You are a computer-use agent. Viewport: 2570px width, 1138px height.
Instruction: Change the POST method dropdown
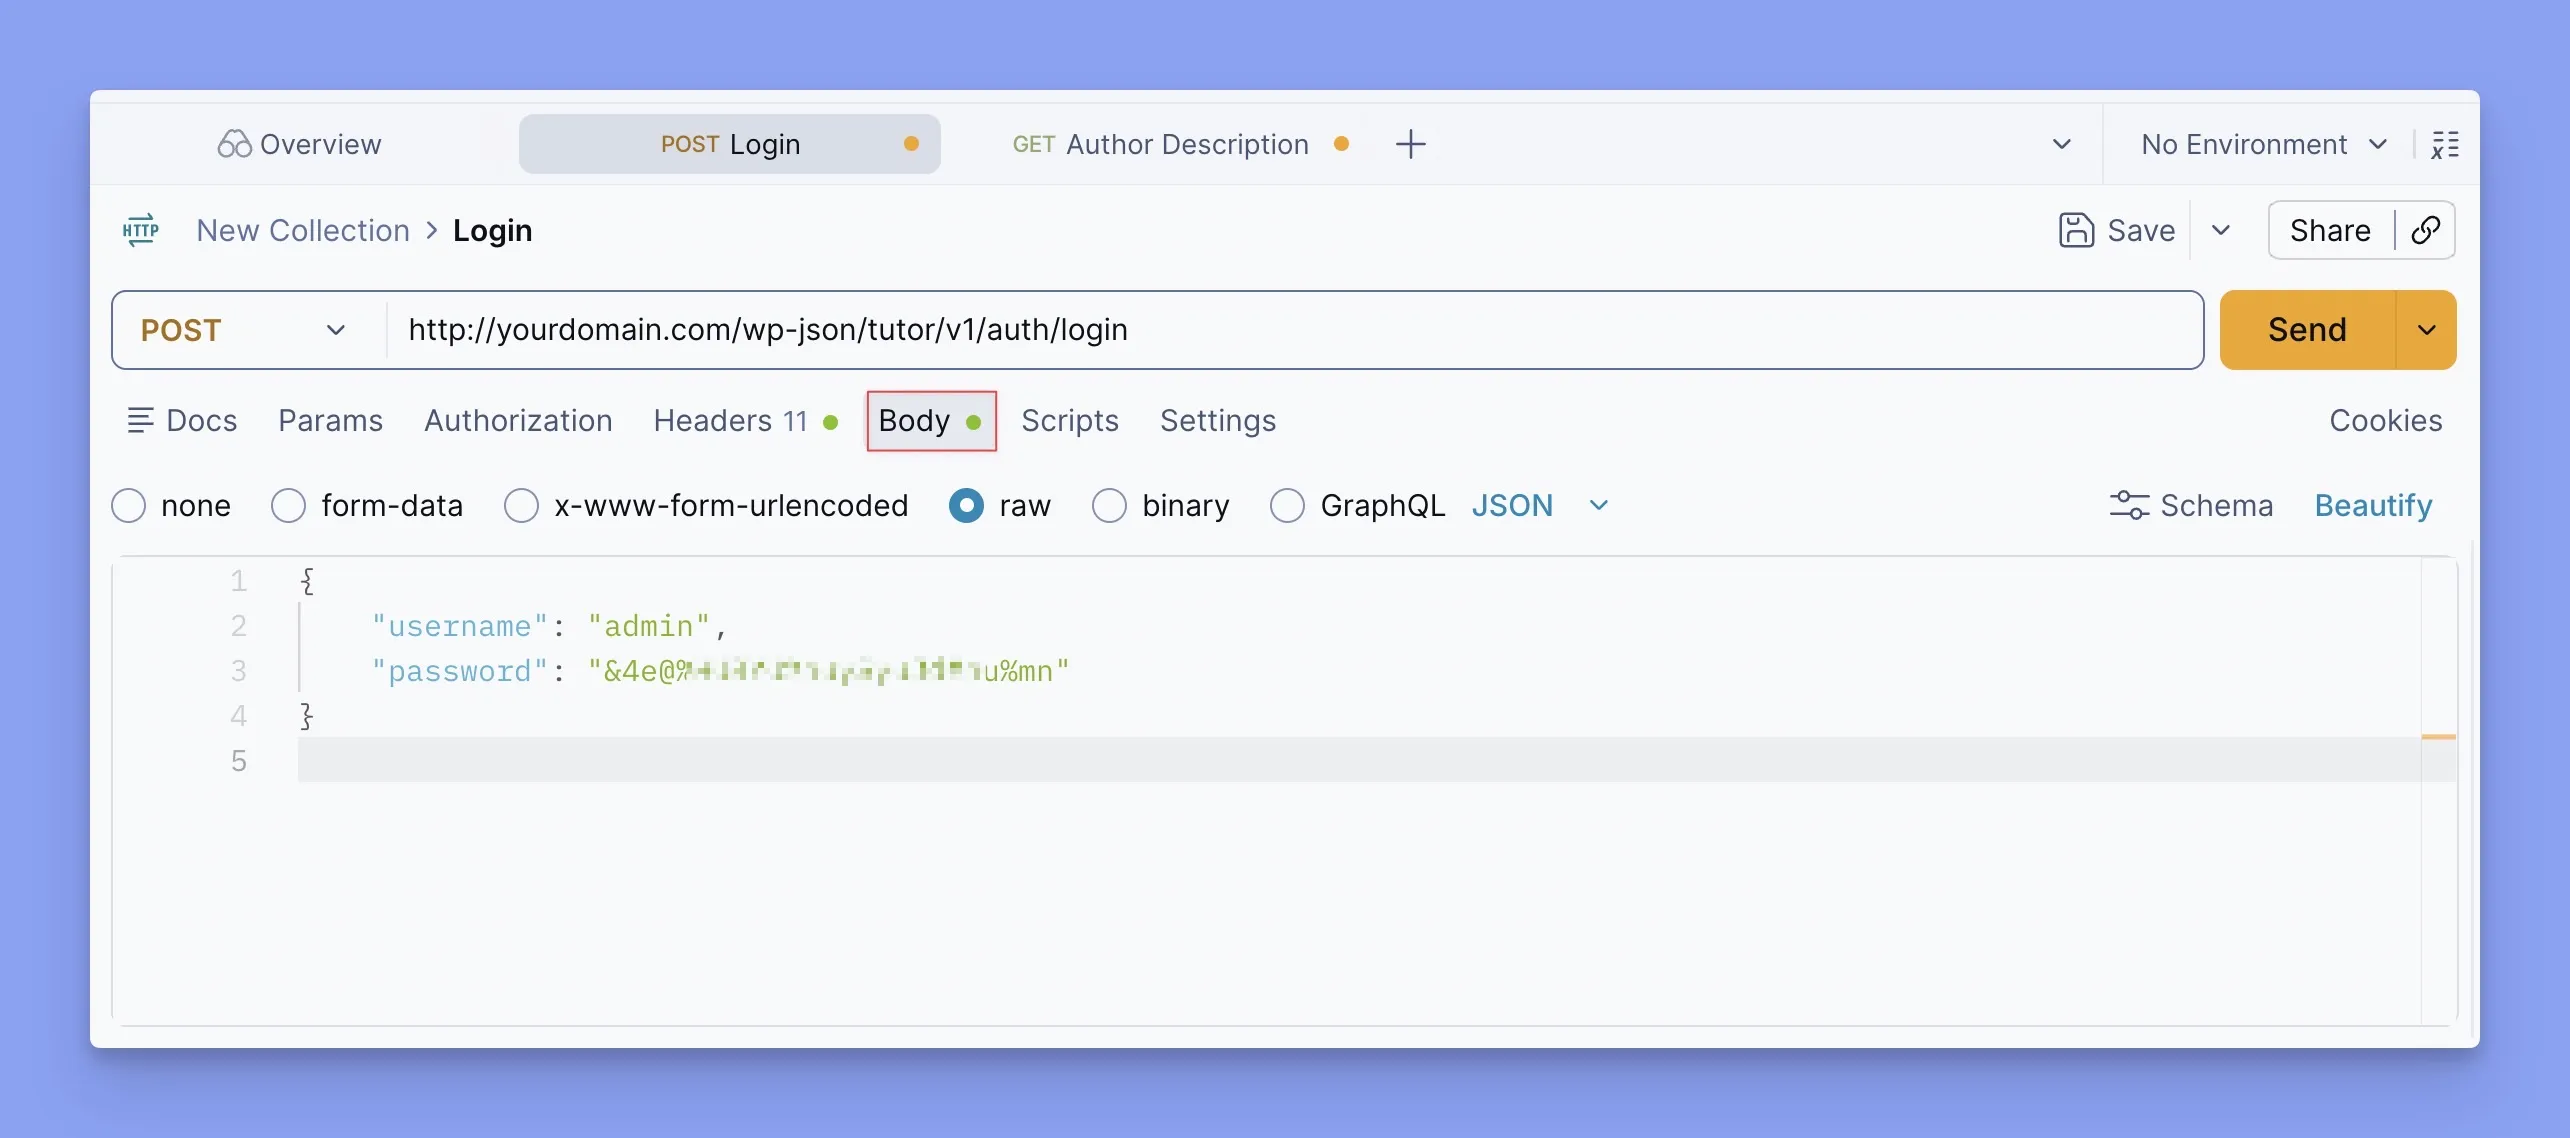pyautogui.click(x=245, y=330)
